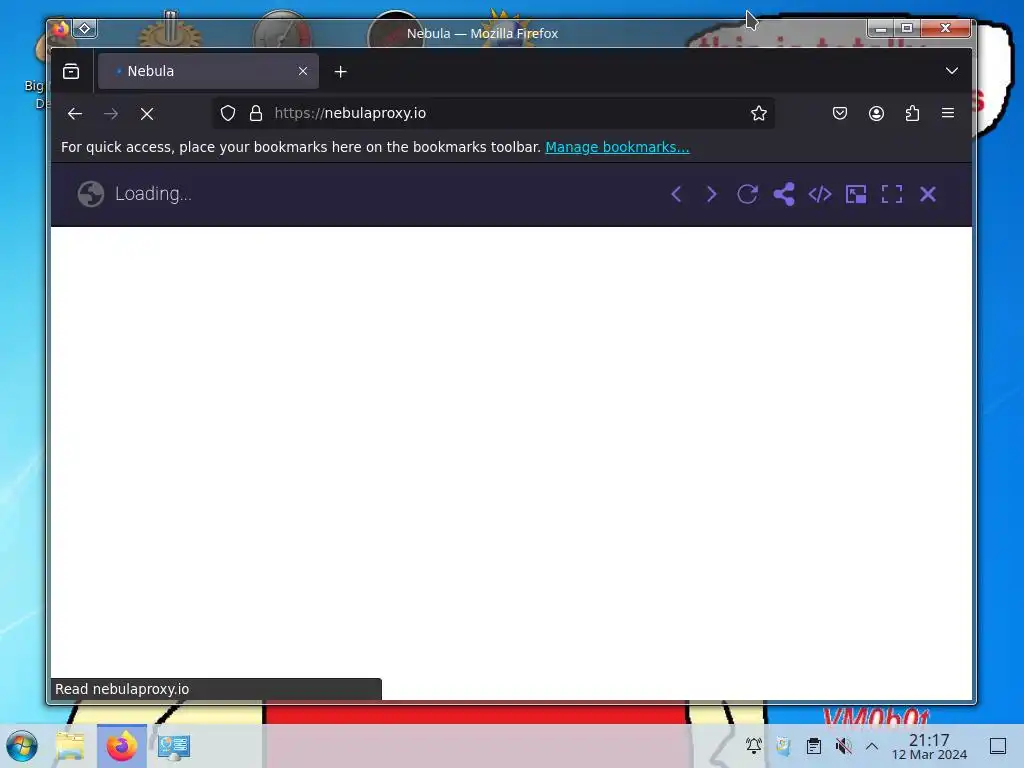Viewport: 1024px width, 768px height.
Task: Bookmark this page with star icon
Action: coord(758,113)
